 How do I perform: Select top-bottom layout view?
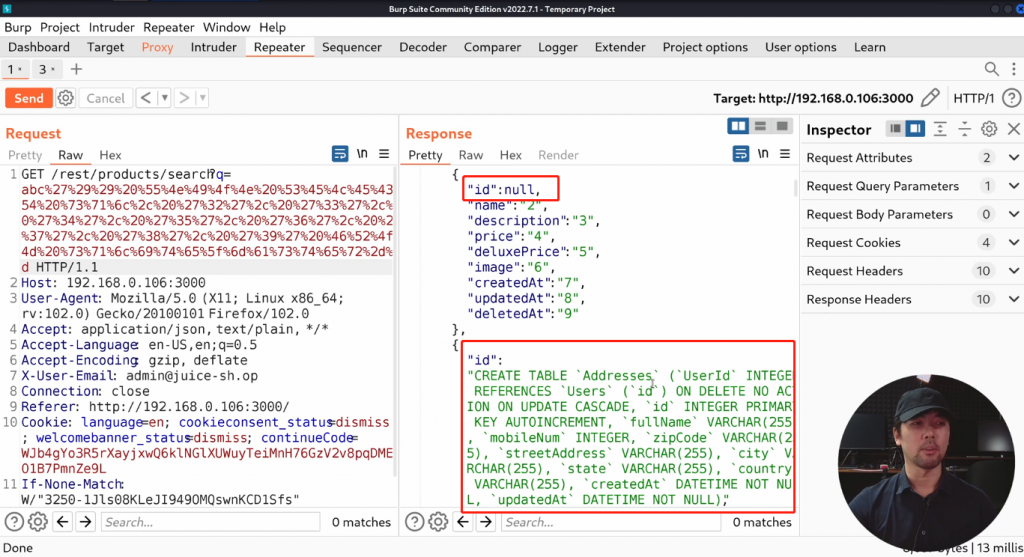pos(760,126)
